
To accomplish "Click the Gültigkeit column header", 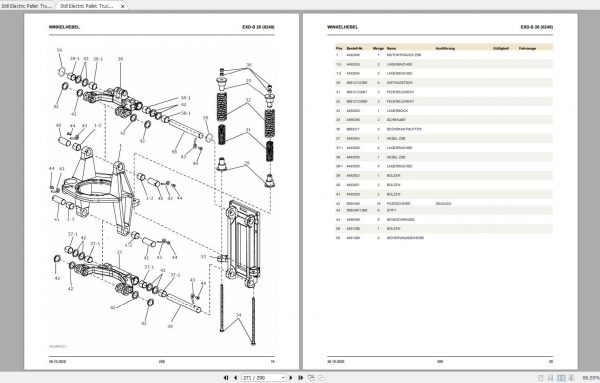I will point(501,49).
